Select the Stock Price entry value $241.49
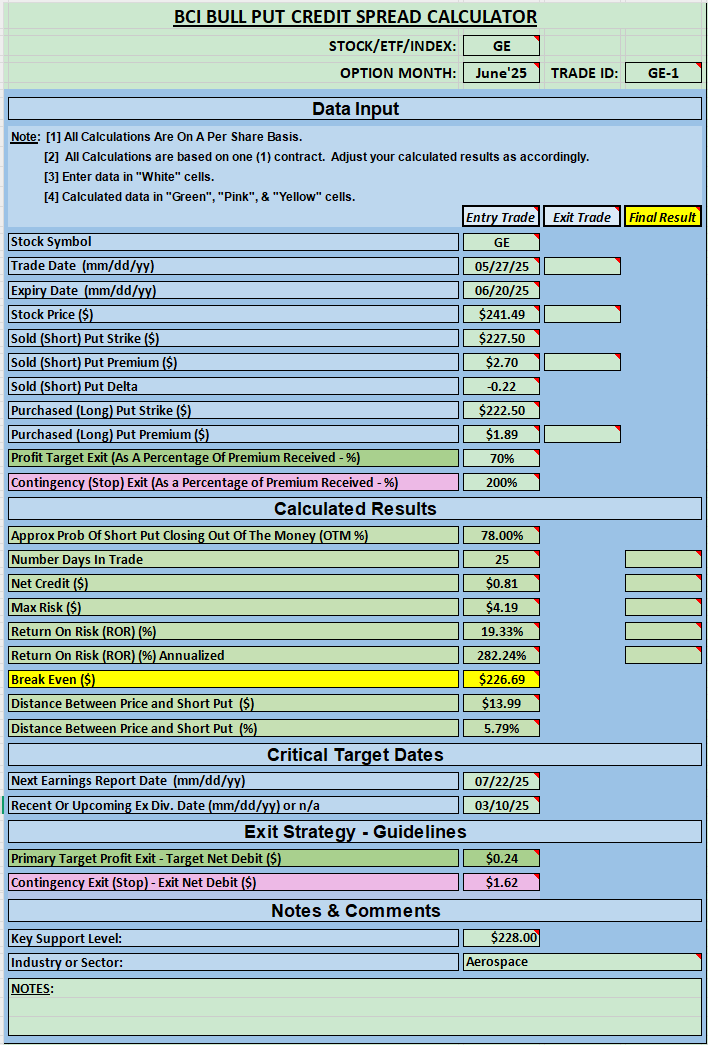This screenshot has width=708, height=1045. click(501, 314)
